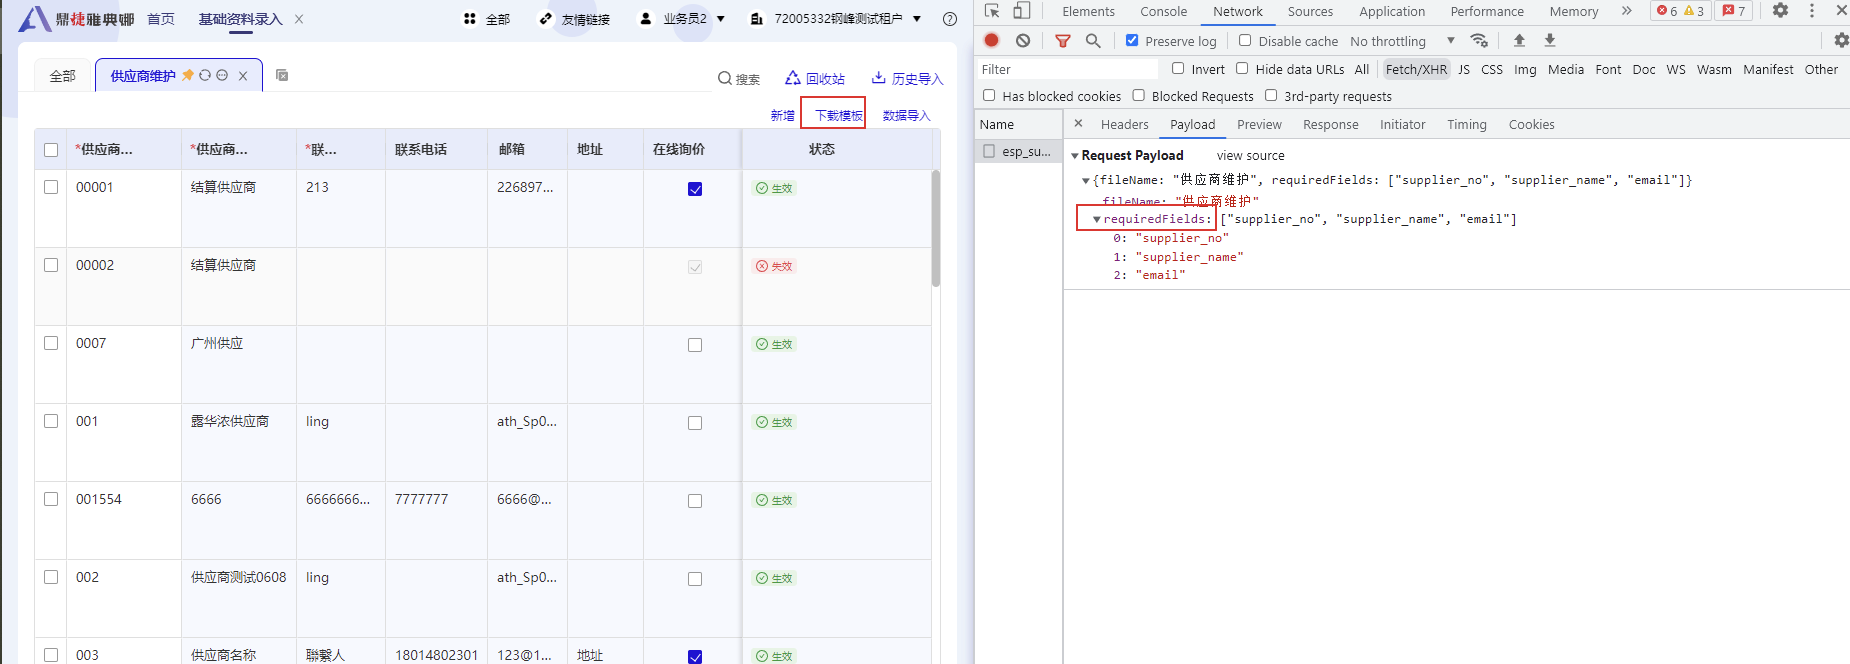Check Has blocked cookies checkbox
The width and height of the screenshot is (1850, 664).
click(x=989, y=95)
